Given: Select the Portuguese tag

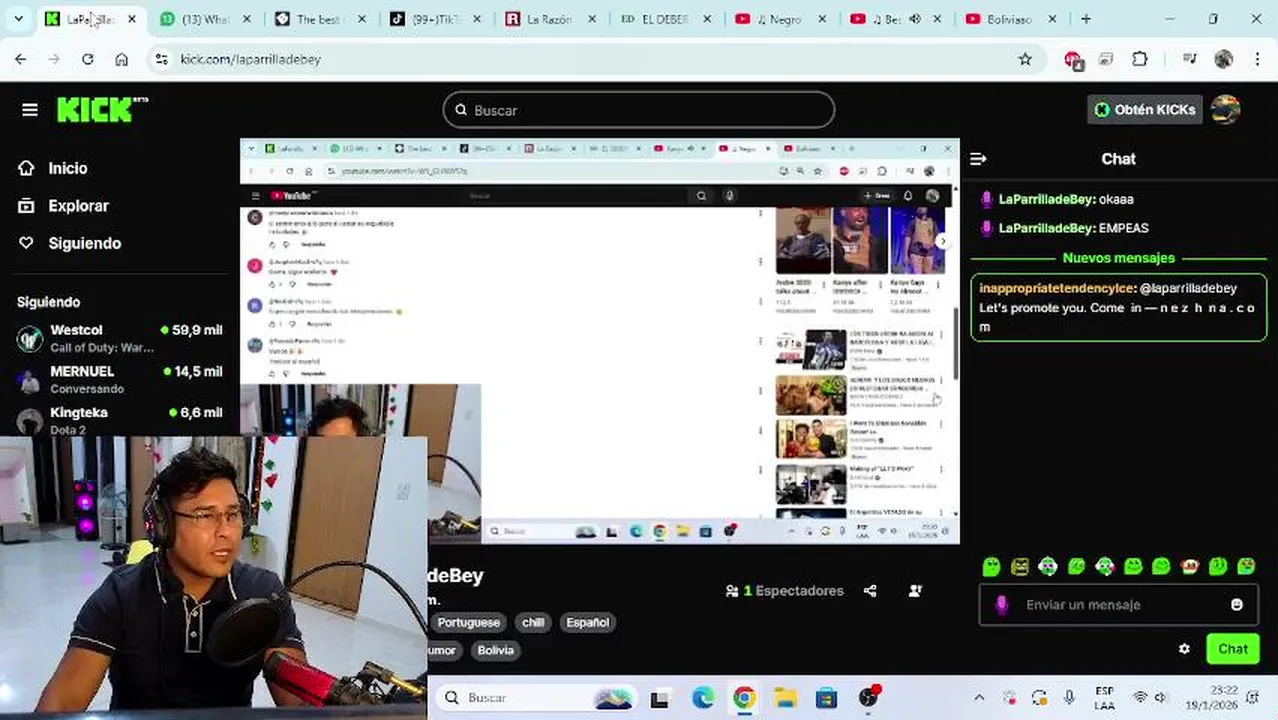Looking at the screenshot, I should click(x=468, y=622).
